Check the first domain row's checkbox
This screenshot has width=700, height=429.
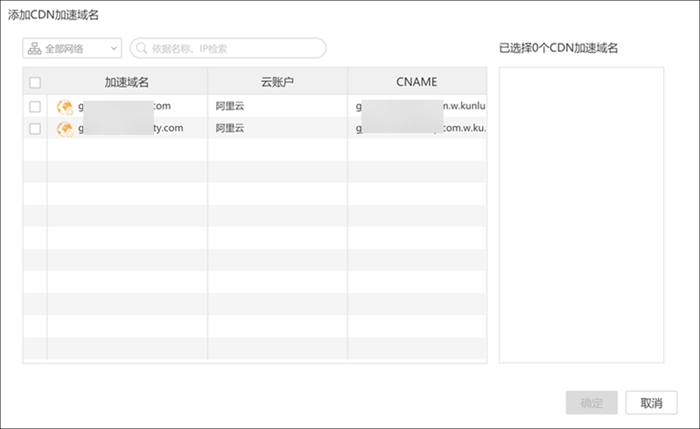pyautogui.click(x=35, y=106)
